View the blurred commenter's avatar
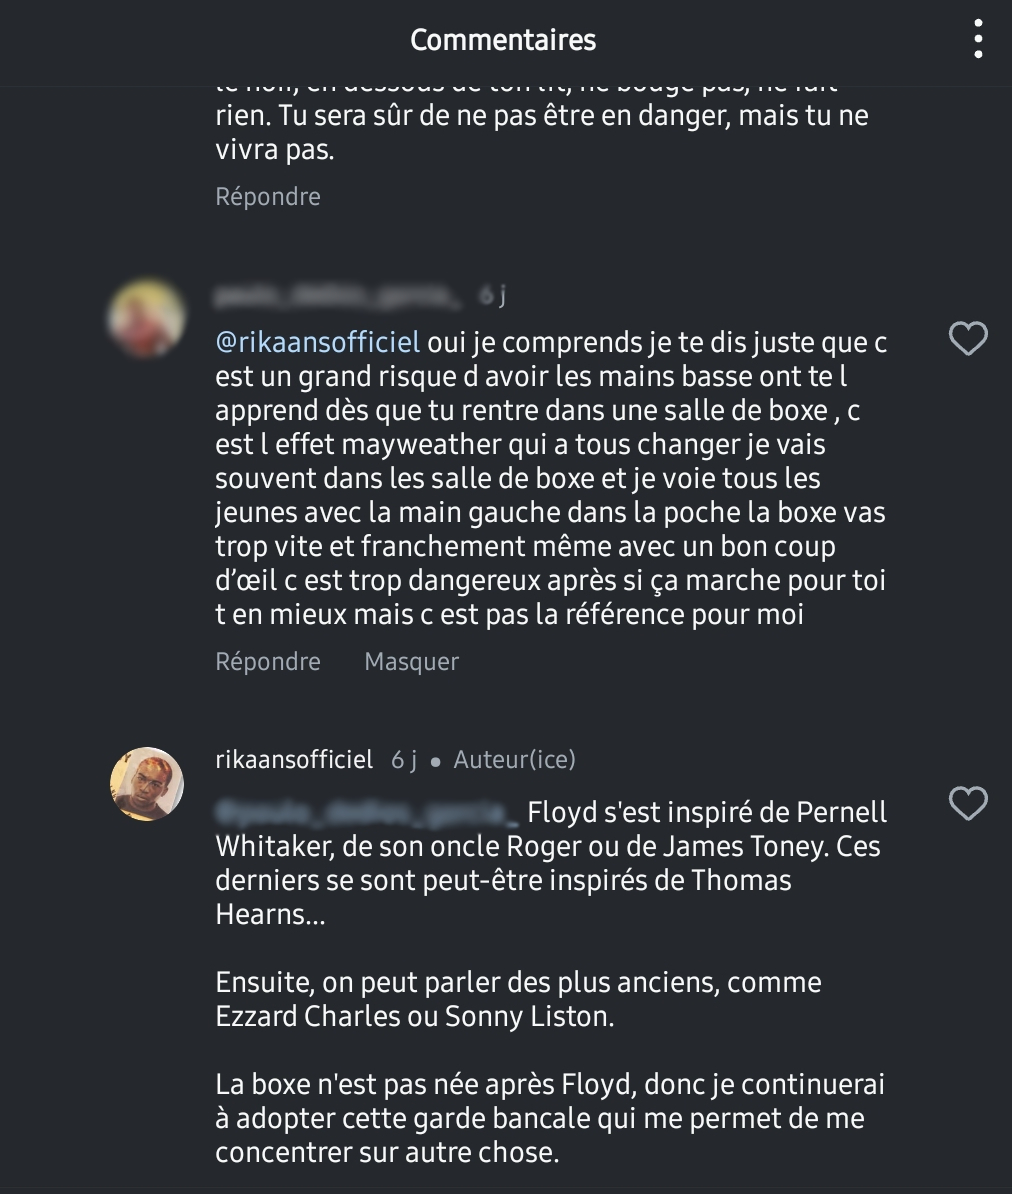The height and width of the screenshot is (1194, 1012). coord(147,318)
